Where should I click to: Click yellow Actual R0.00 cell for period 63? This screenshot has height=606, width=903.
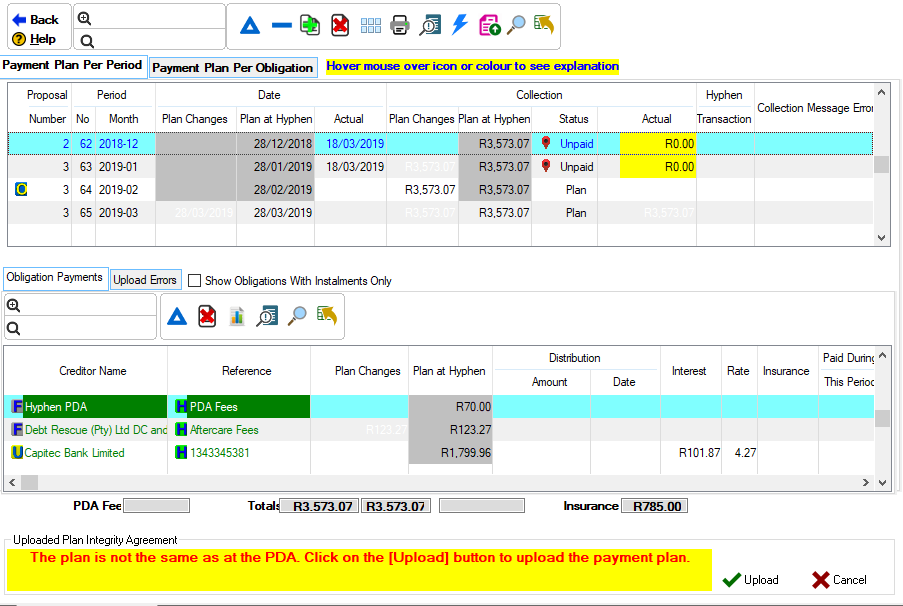657,167
